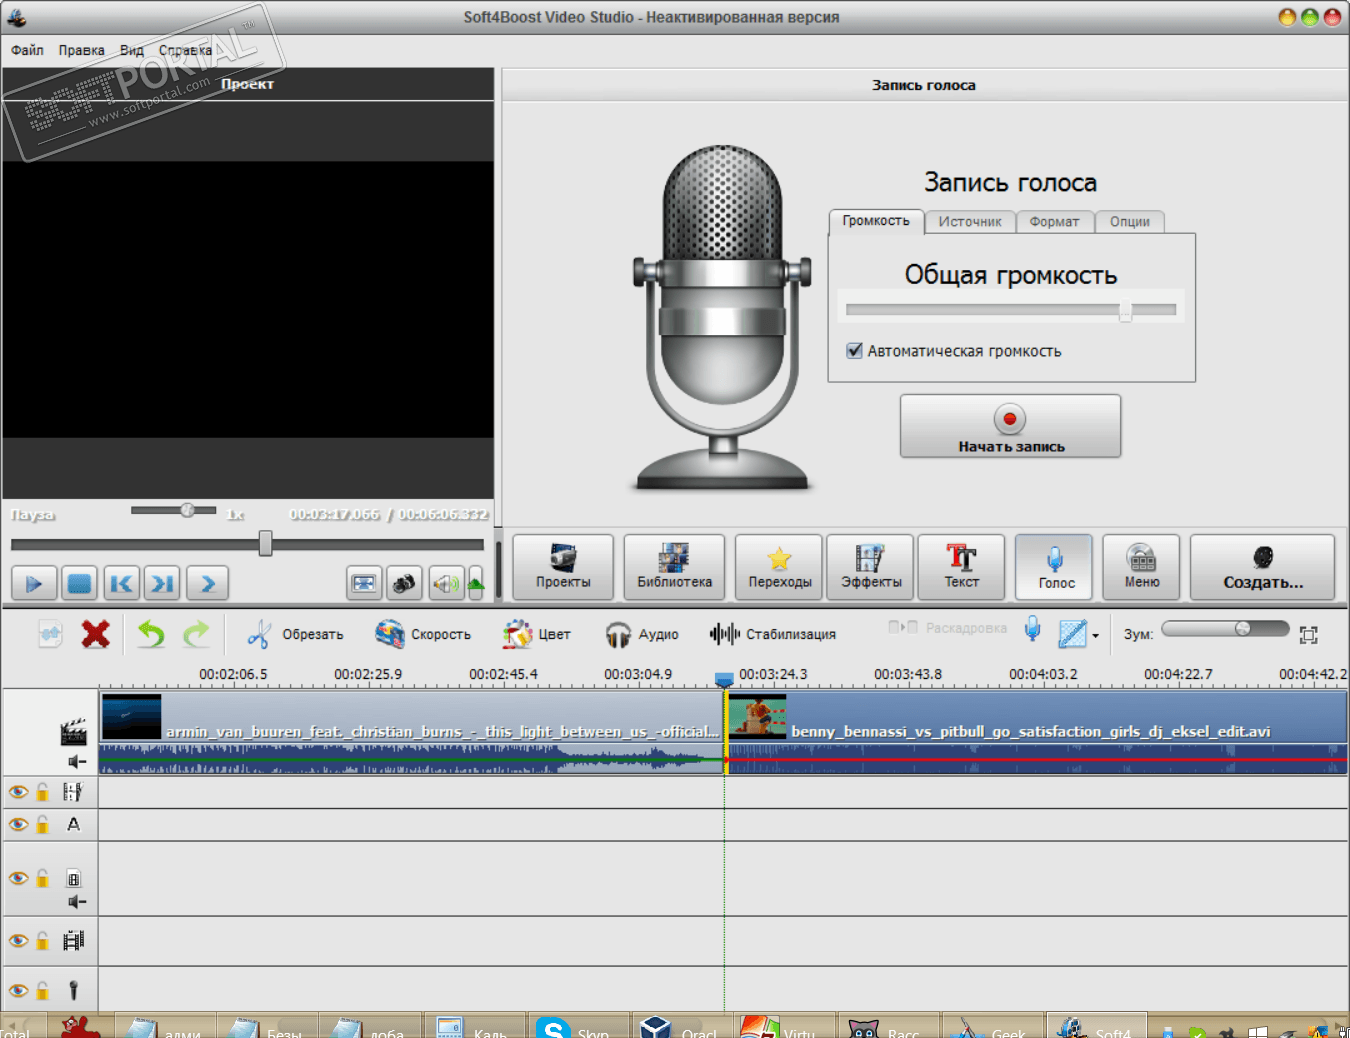Click the single right-arrow button in the preview controls

tap(208, 583)
